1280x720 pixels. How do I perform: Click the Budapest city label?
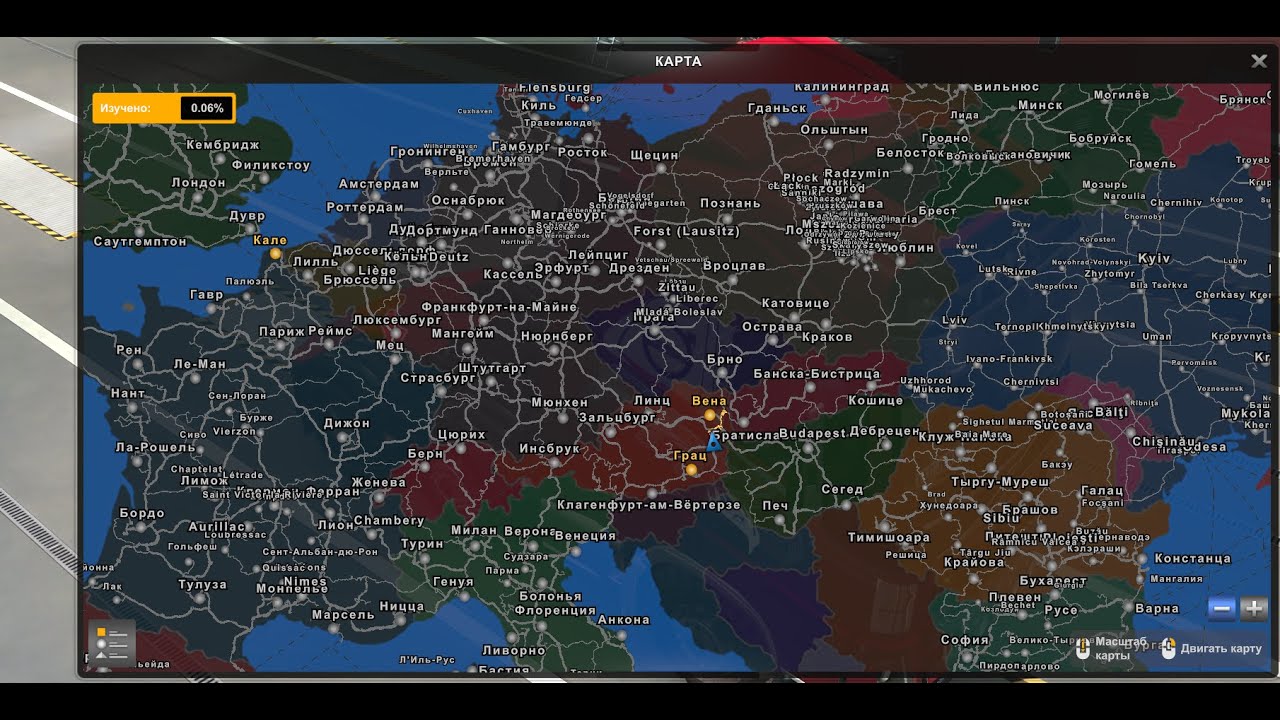point(812,434)
